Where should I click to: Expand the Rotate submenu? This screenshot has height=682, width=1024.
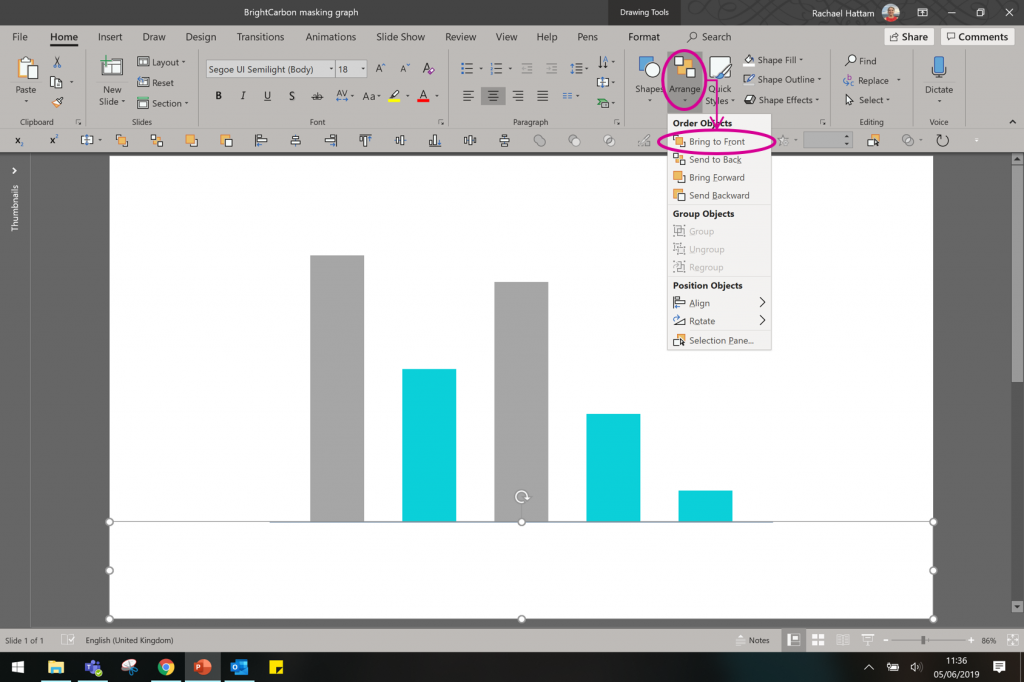[700, 320]
